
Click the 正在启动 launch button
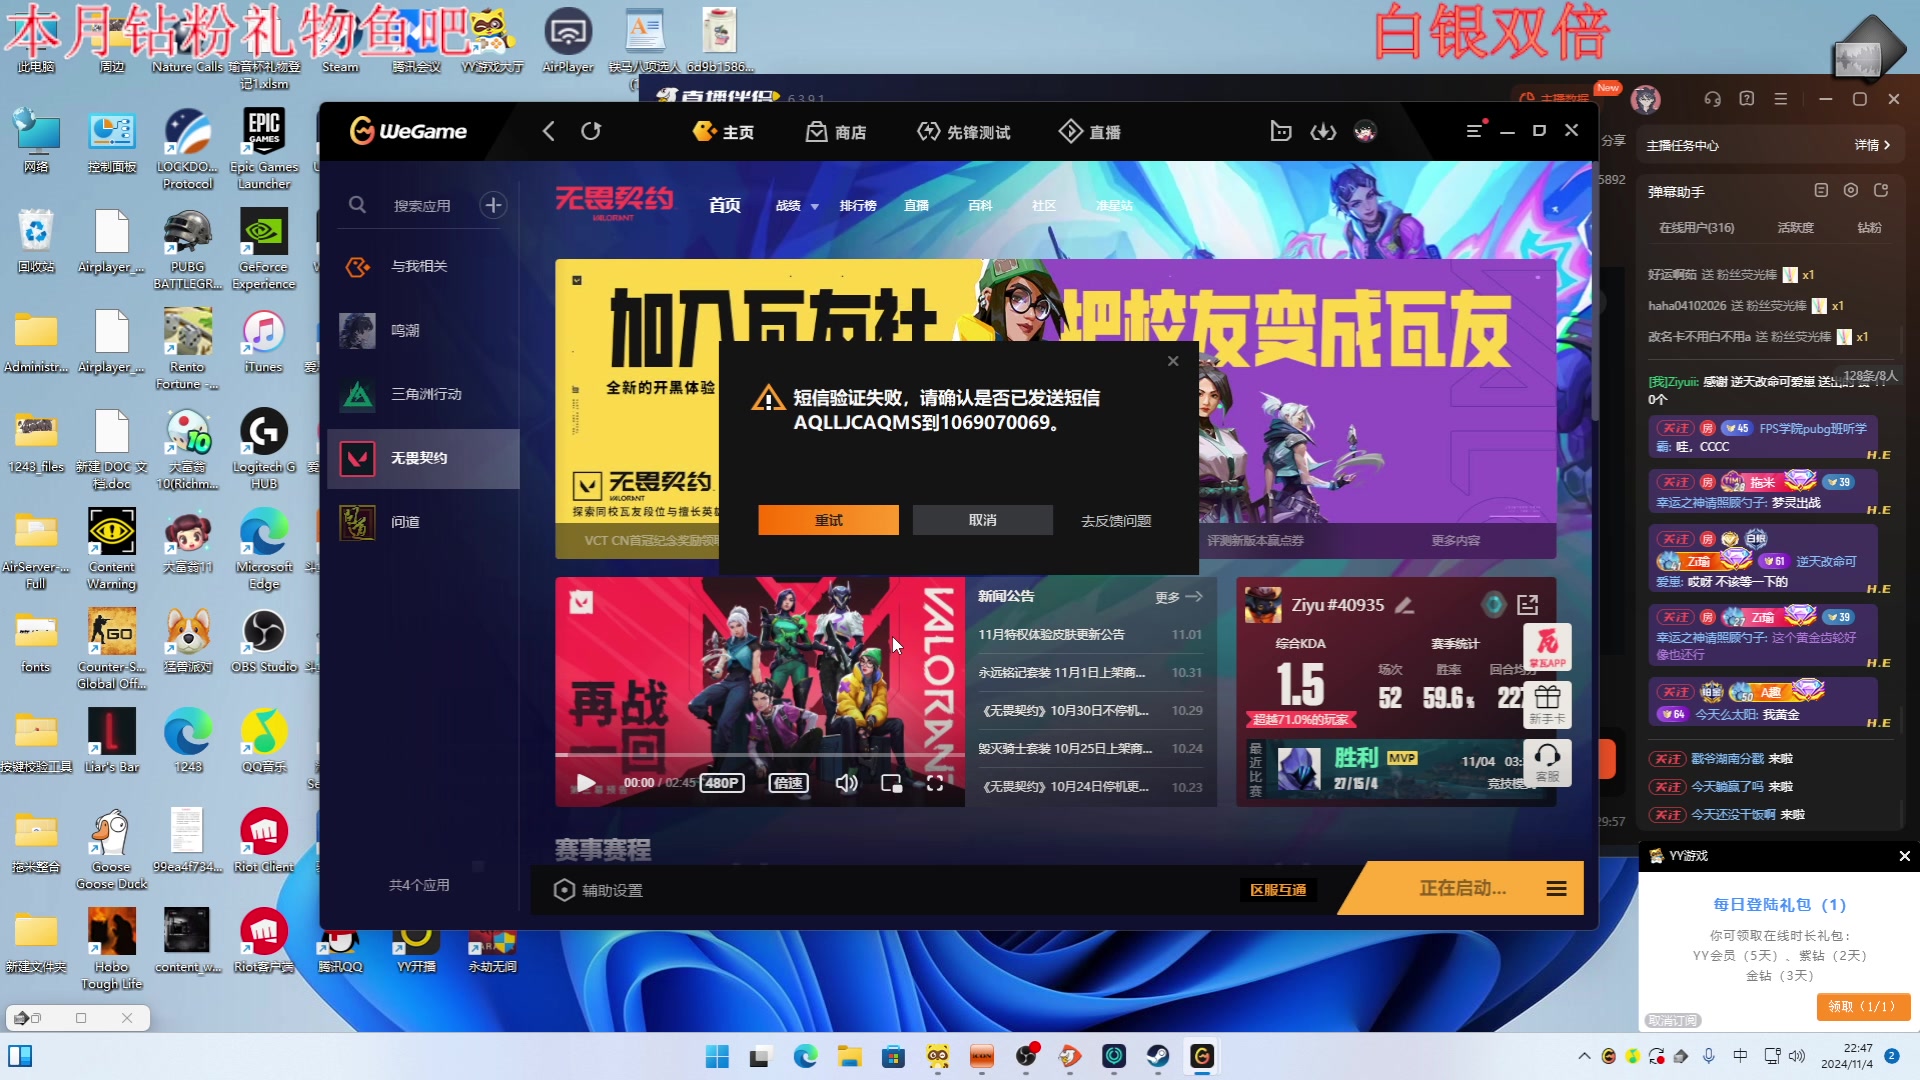coord(1462,888)
